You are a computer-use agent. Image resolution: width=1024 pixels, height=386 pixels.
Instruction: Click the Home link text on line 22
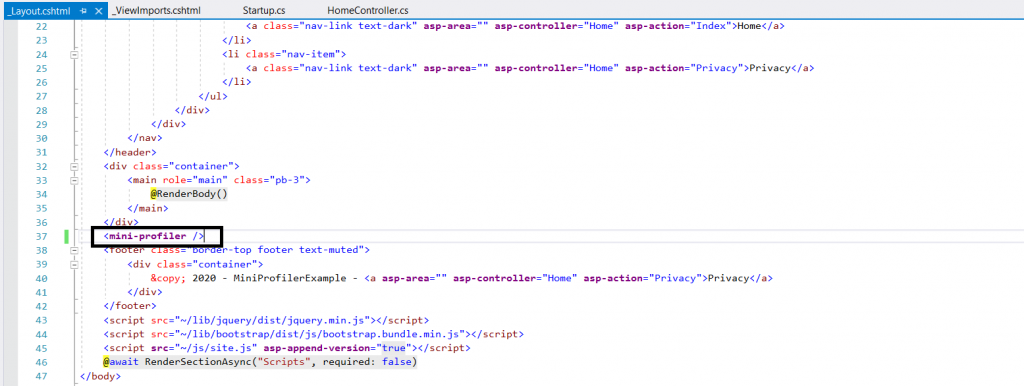point(750,27)
